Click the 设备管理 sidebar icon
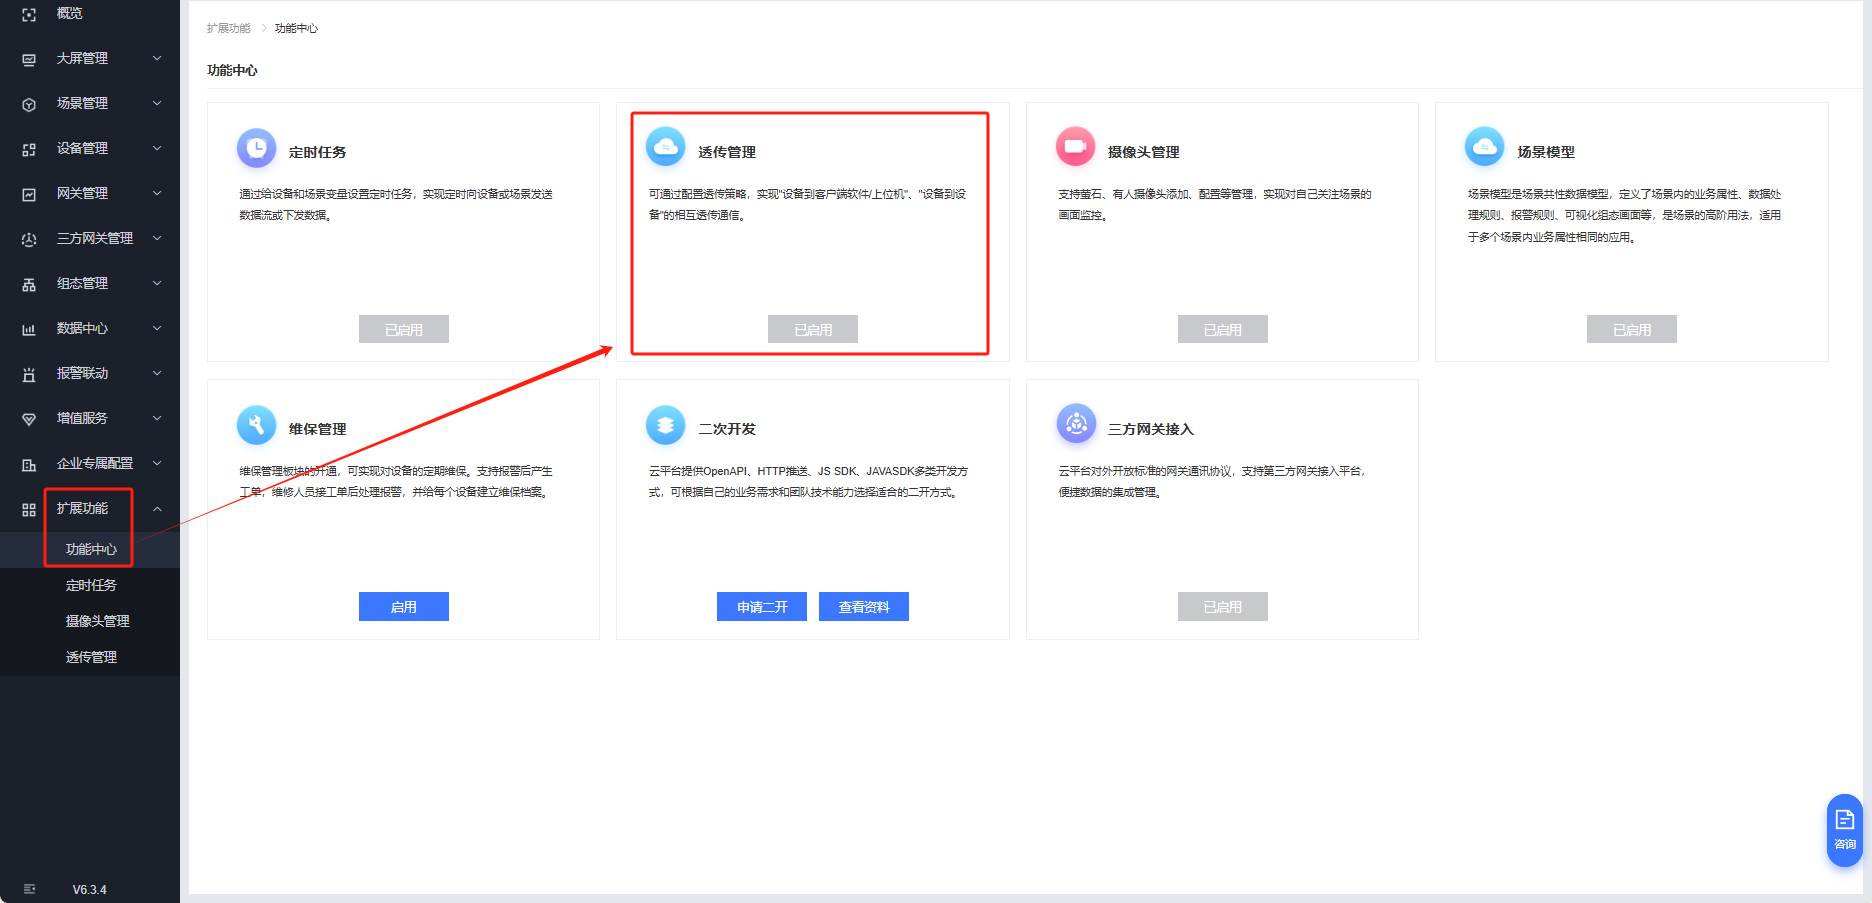Viewport: 1872px width, 903px height. pos(29,150)
